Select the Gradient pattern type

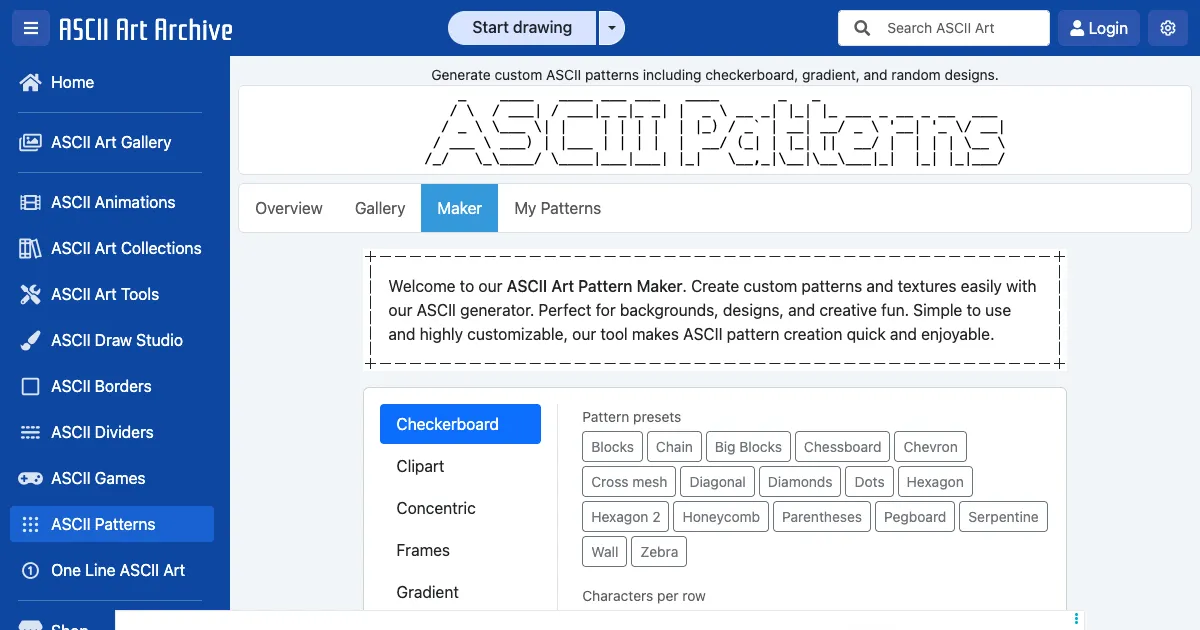pyautogui.click(x=427, y=592)
